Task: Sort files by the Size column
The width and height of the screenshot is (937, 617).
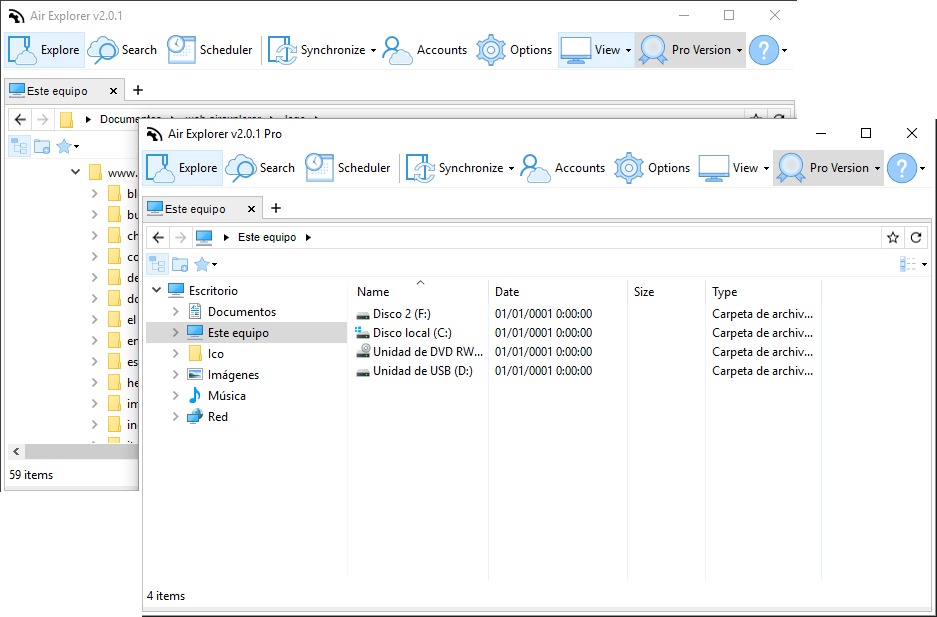Action: pyautogui.click(x=666, y=291)
